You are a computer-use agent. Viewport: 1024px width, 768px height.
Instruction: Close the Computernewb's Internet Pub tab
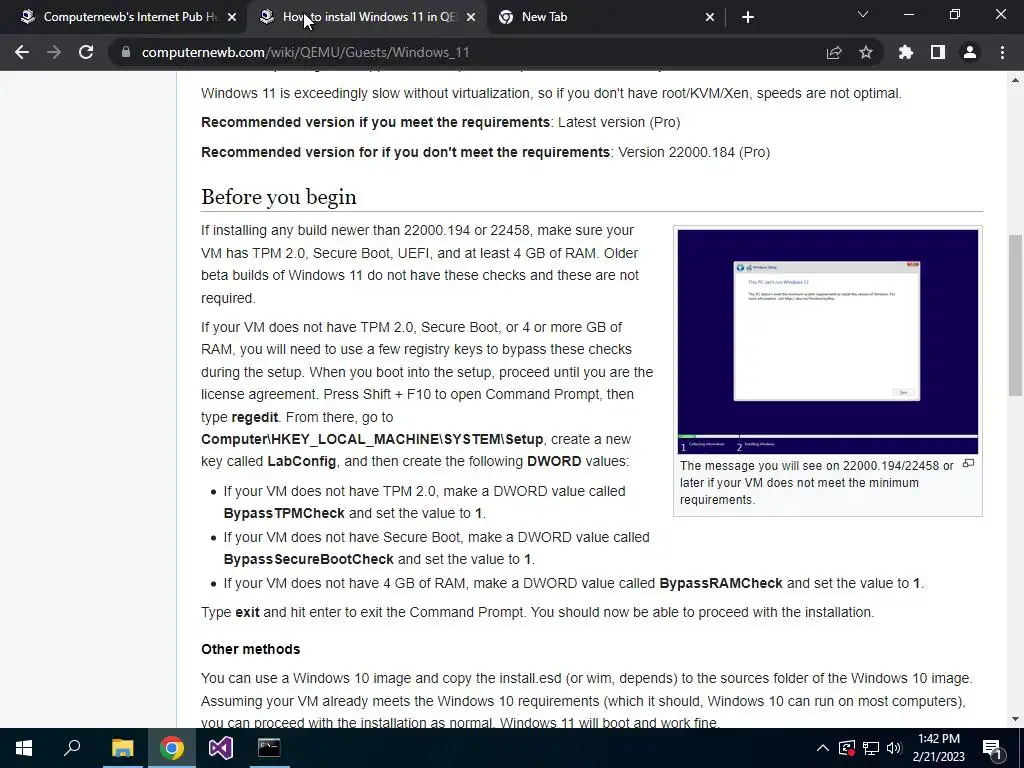point(232,17)
